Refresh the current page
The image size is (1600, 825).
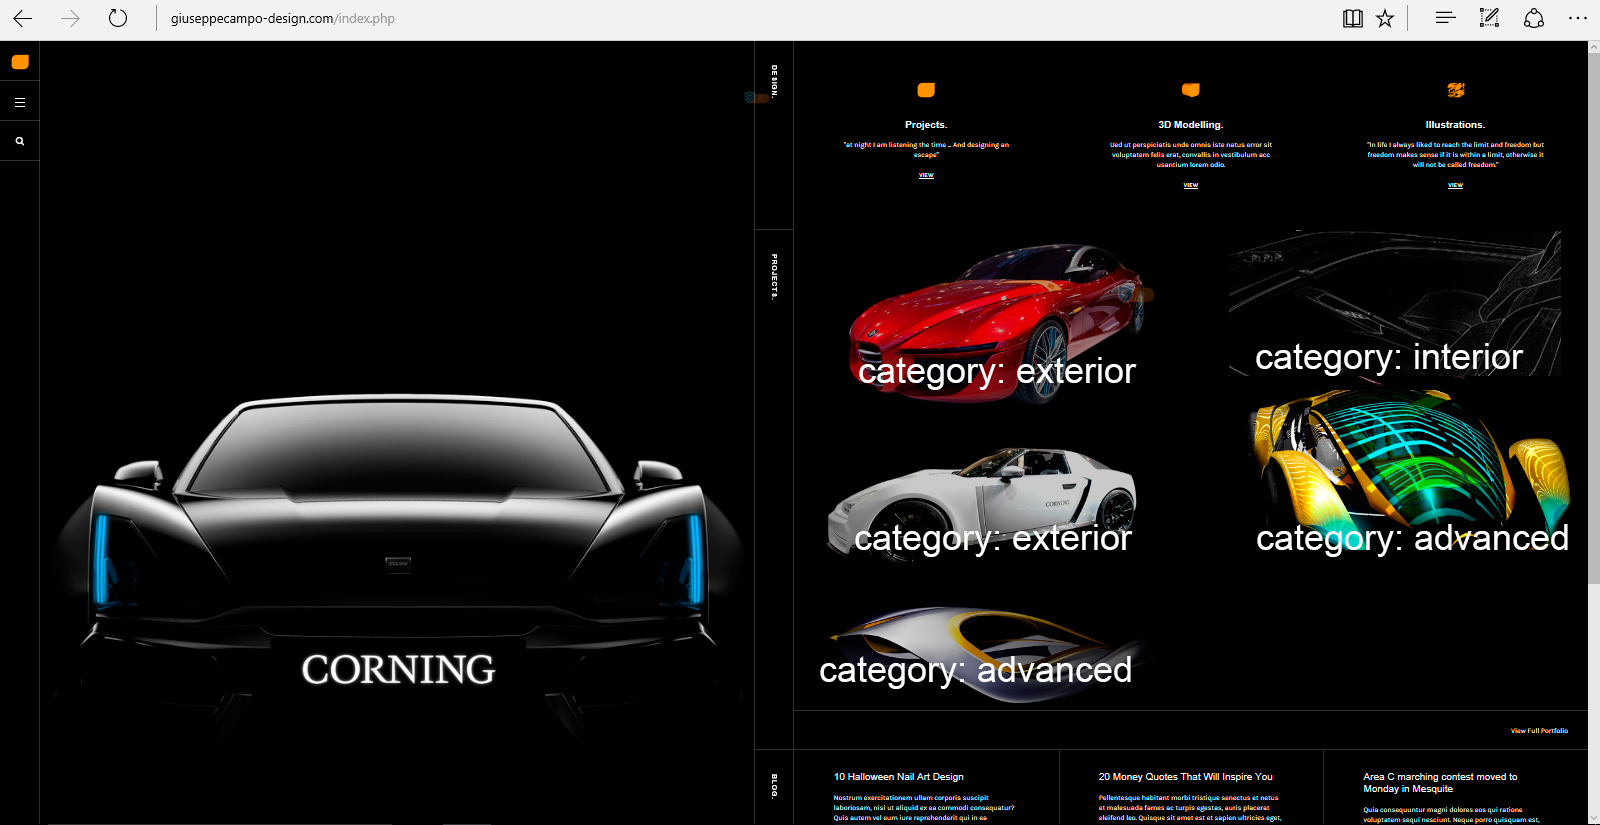(118, 18)
